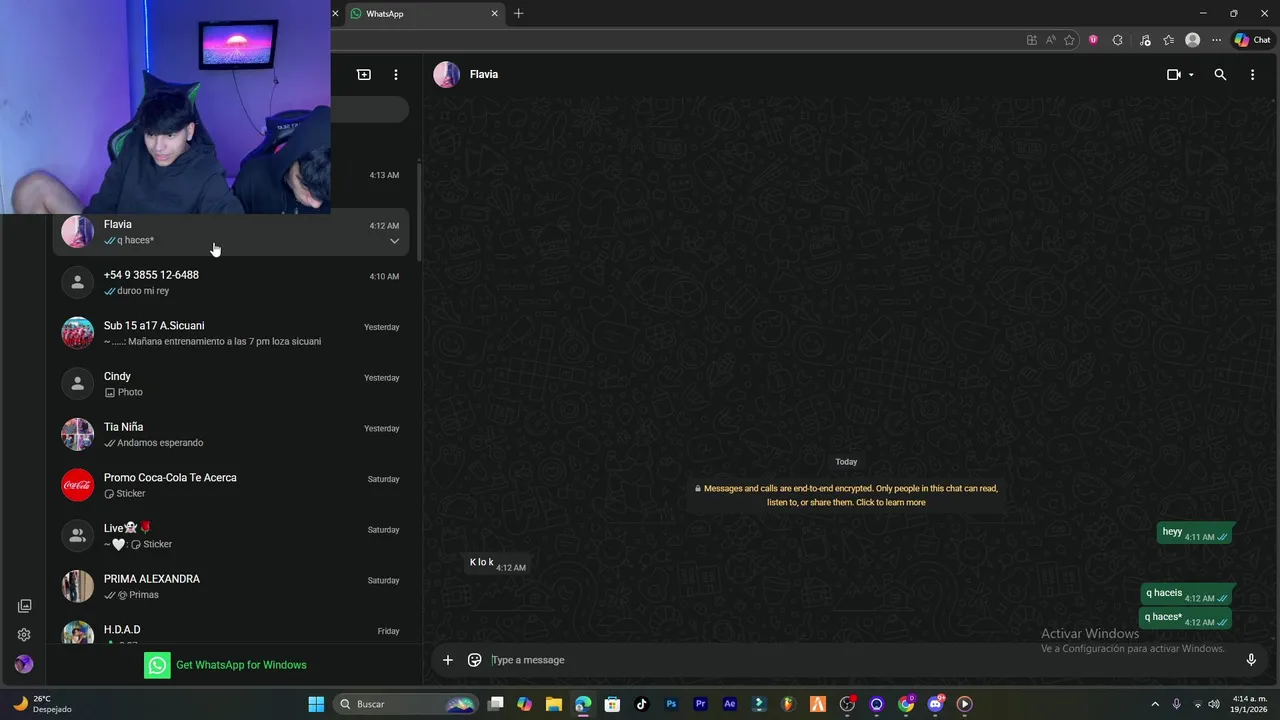The height and width of the screenshot is (720, 1280).
Task: Open the emoji and sticker picker
Action: (475, 660)
